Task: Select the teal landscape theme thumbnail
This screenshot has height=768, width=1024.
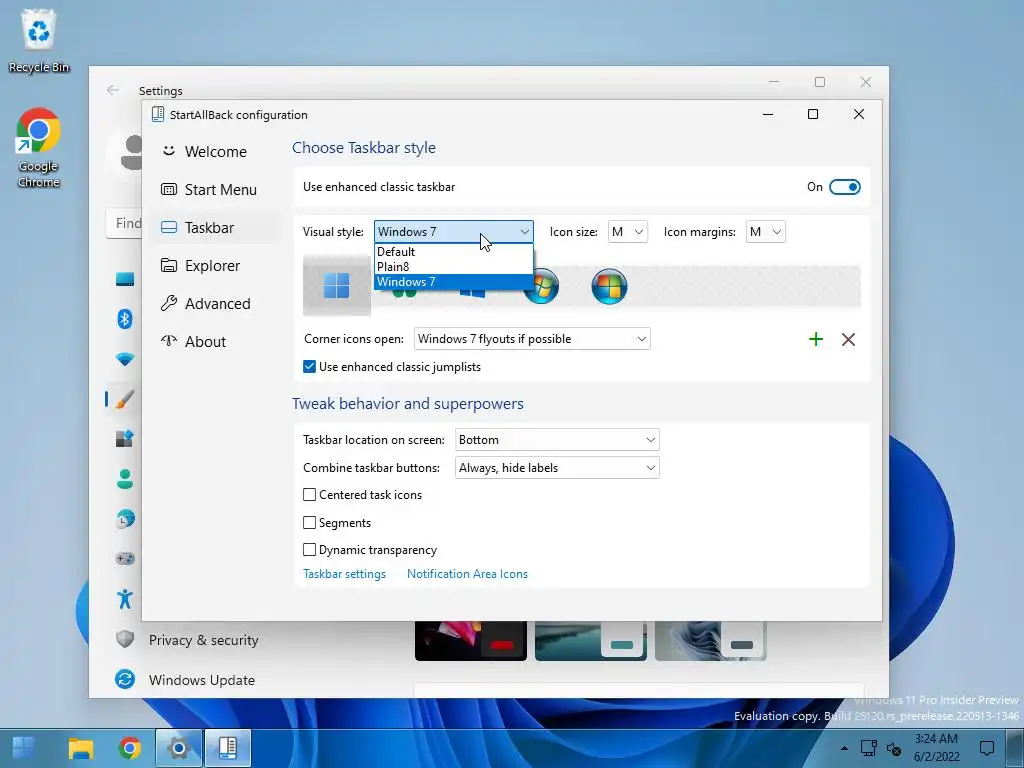Action: coord(590,641)
